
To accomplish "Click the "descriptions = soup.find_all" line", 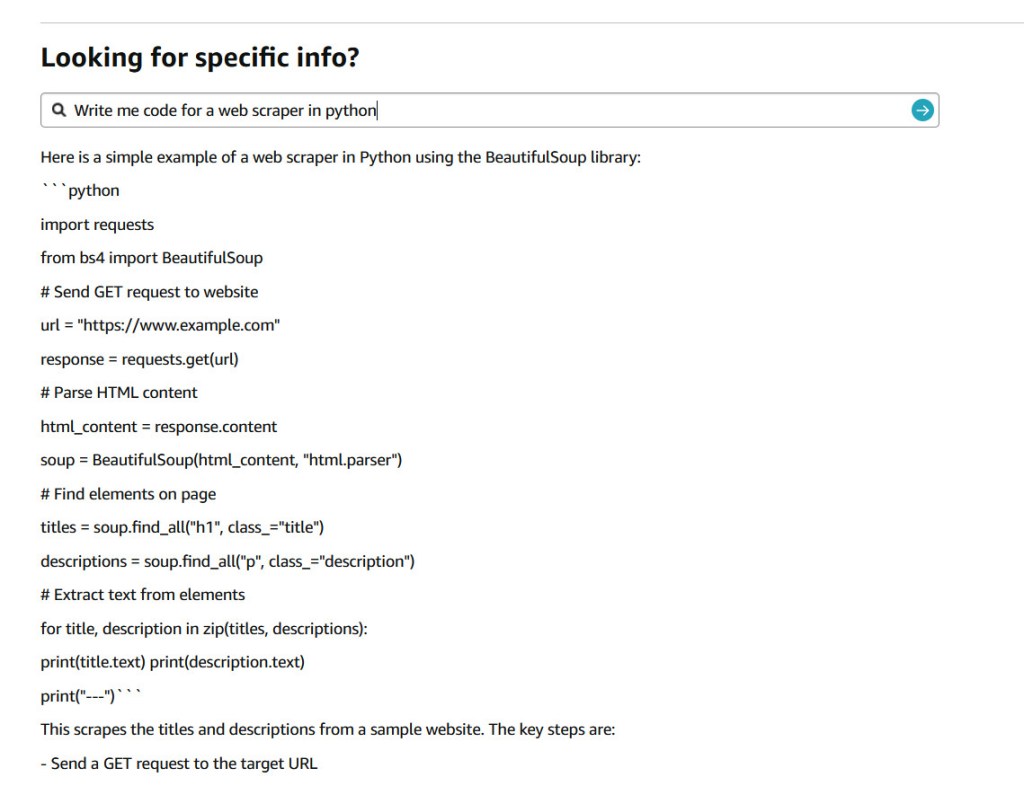I will 227,561.
